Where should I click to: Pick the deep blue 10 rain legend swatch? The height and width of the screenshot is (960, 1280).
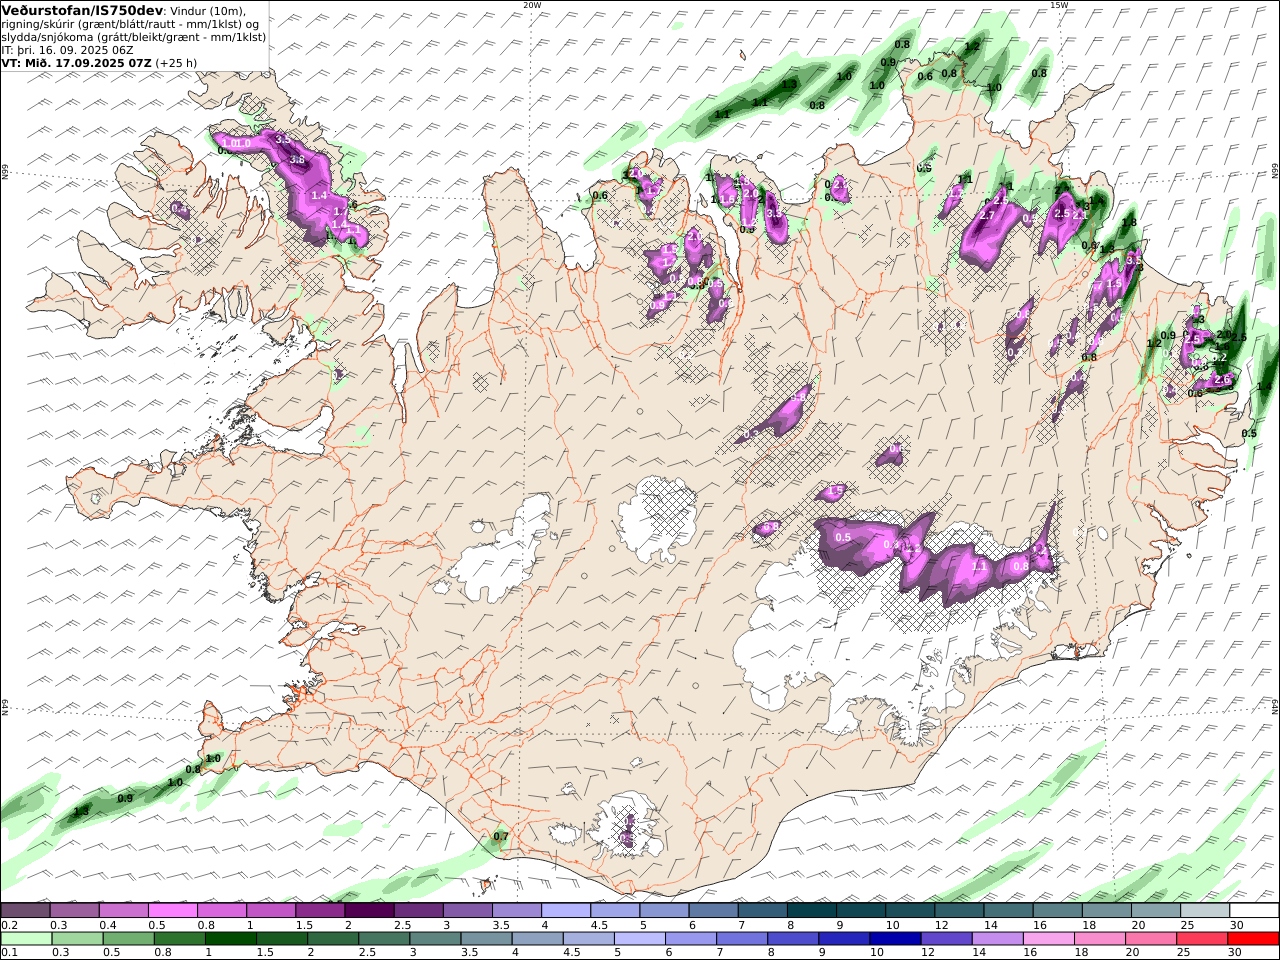[x=896, y=939]
